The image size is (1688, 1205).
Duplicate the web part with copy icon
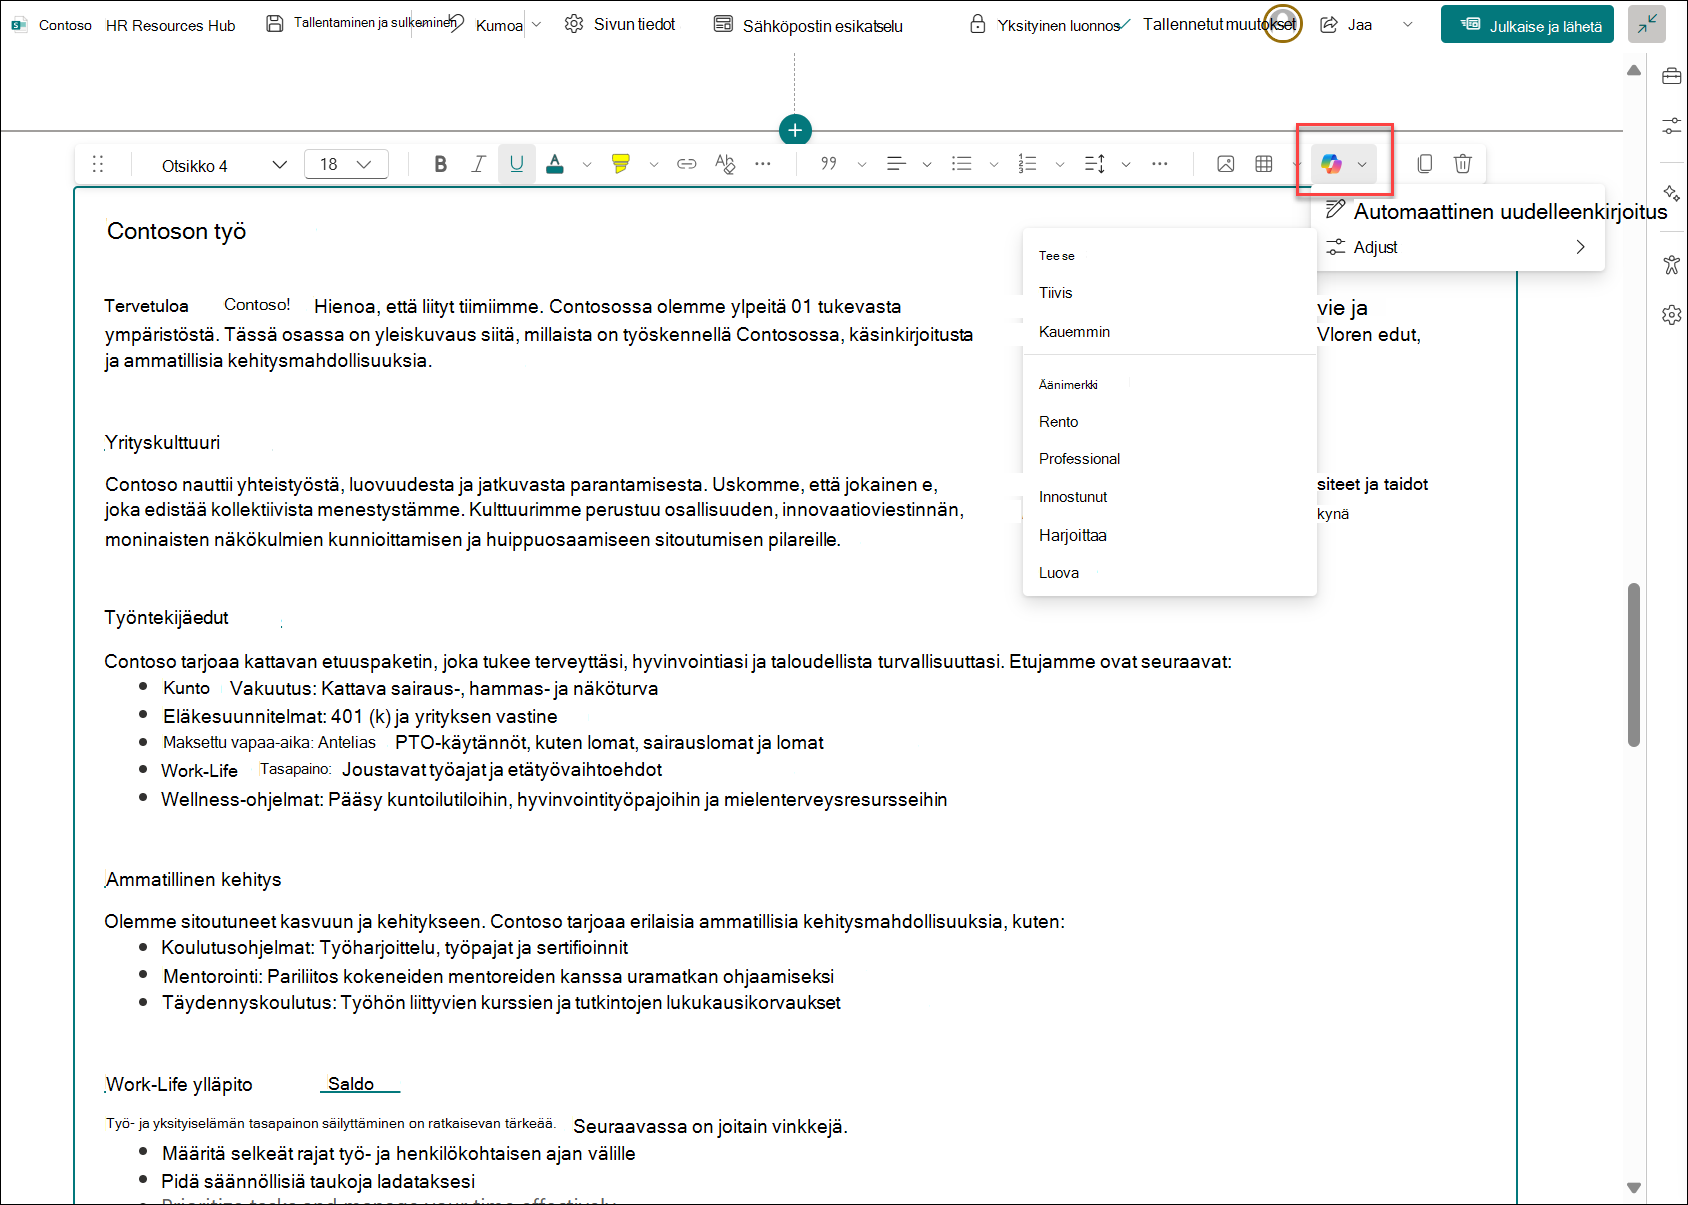click(x=1425, y=164)
